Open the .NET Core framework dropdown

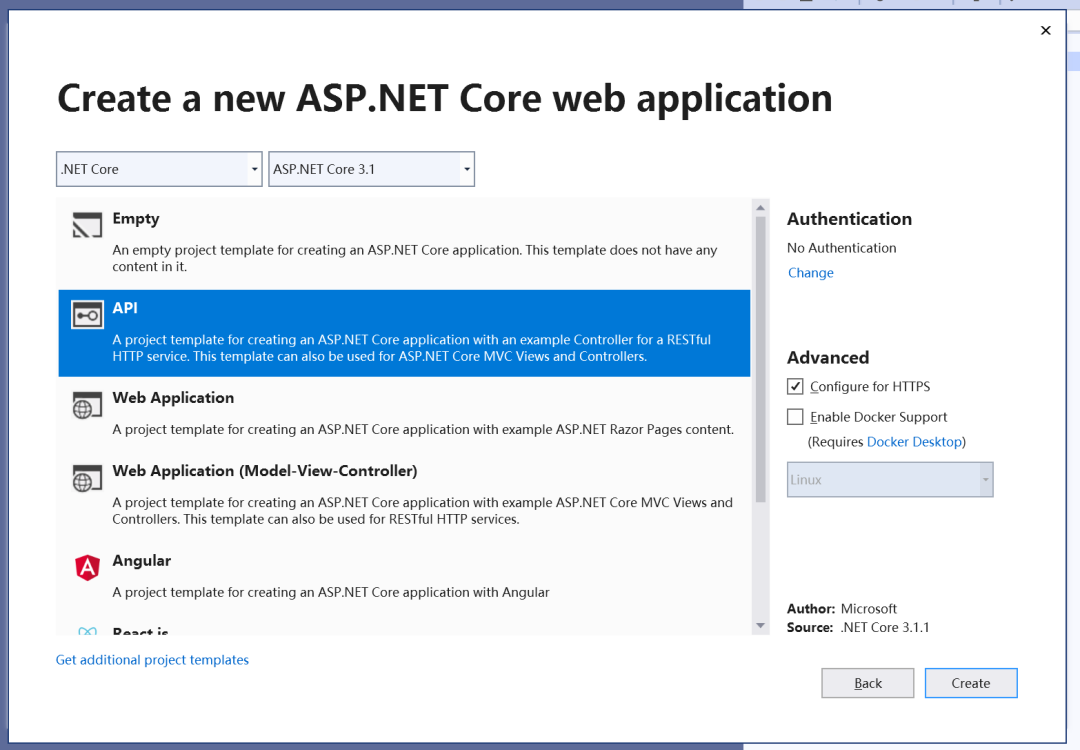[x=159, y=169]
